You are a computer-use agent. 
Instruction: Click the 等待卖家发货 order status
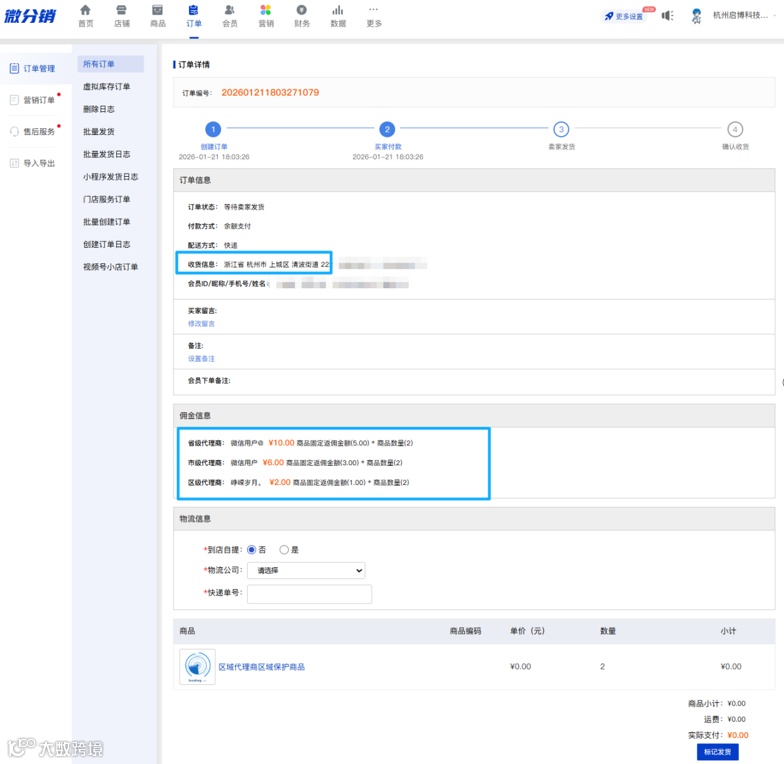[x=244, y=207]
